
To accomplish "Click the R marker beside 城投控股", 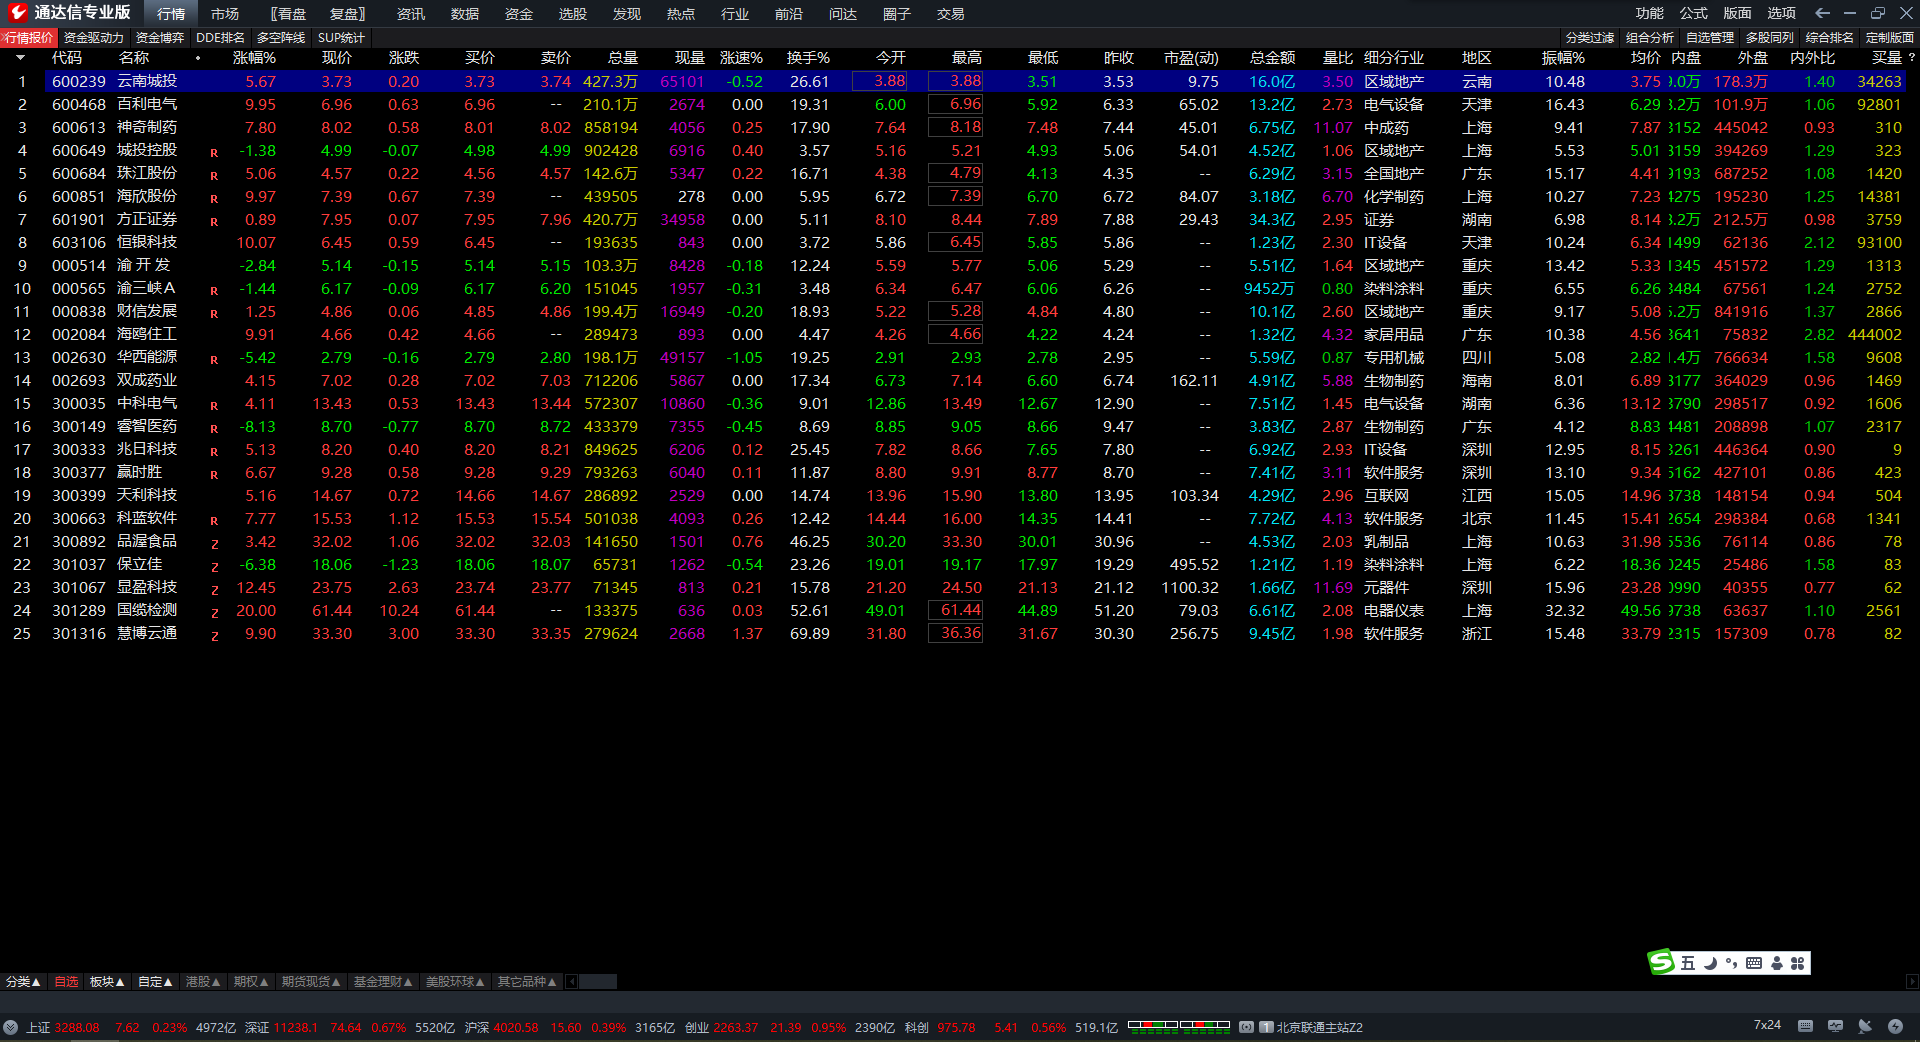I will [x=214, y=153].
